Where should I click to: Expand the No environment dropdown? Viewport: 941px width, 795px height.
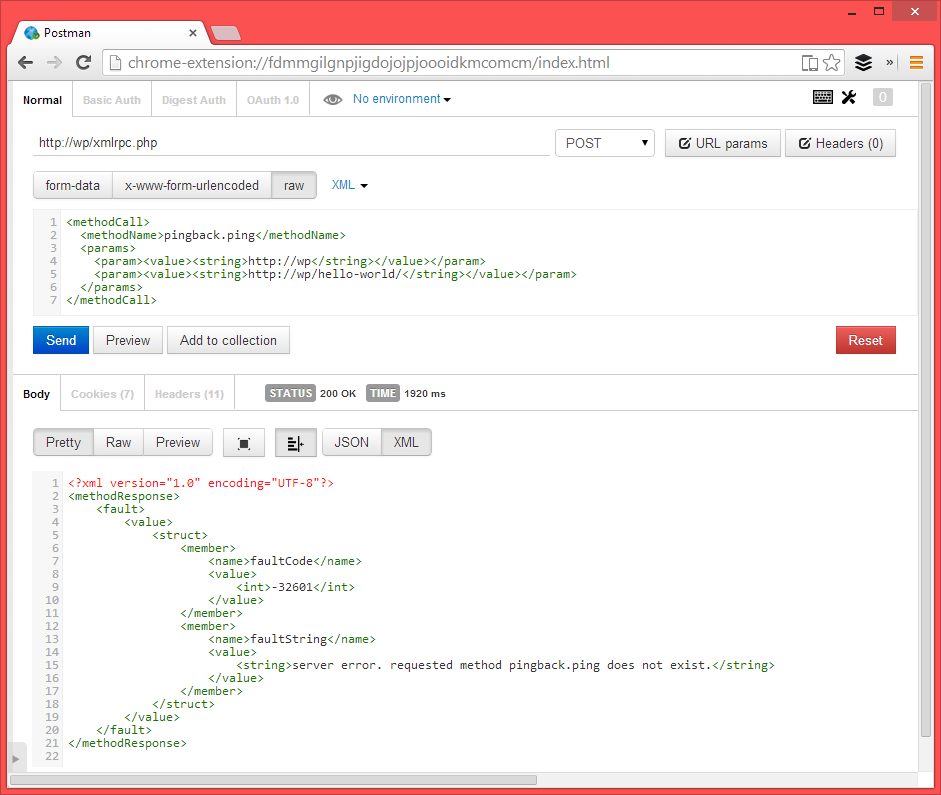click(x=401, y=99)
